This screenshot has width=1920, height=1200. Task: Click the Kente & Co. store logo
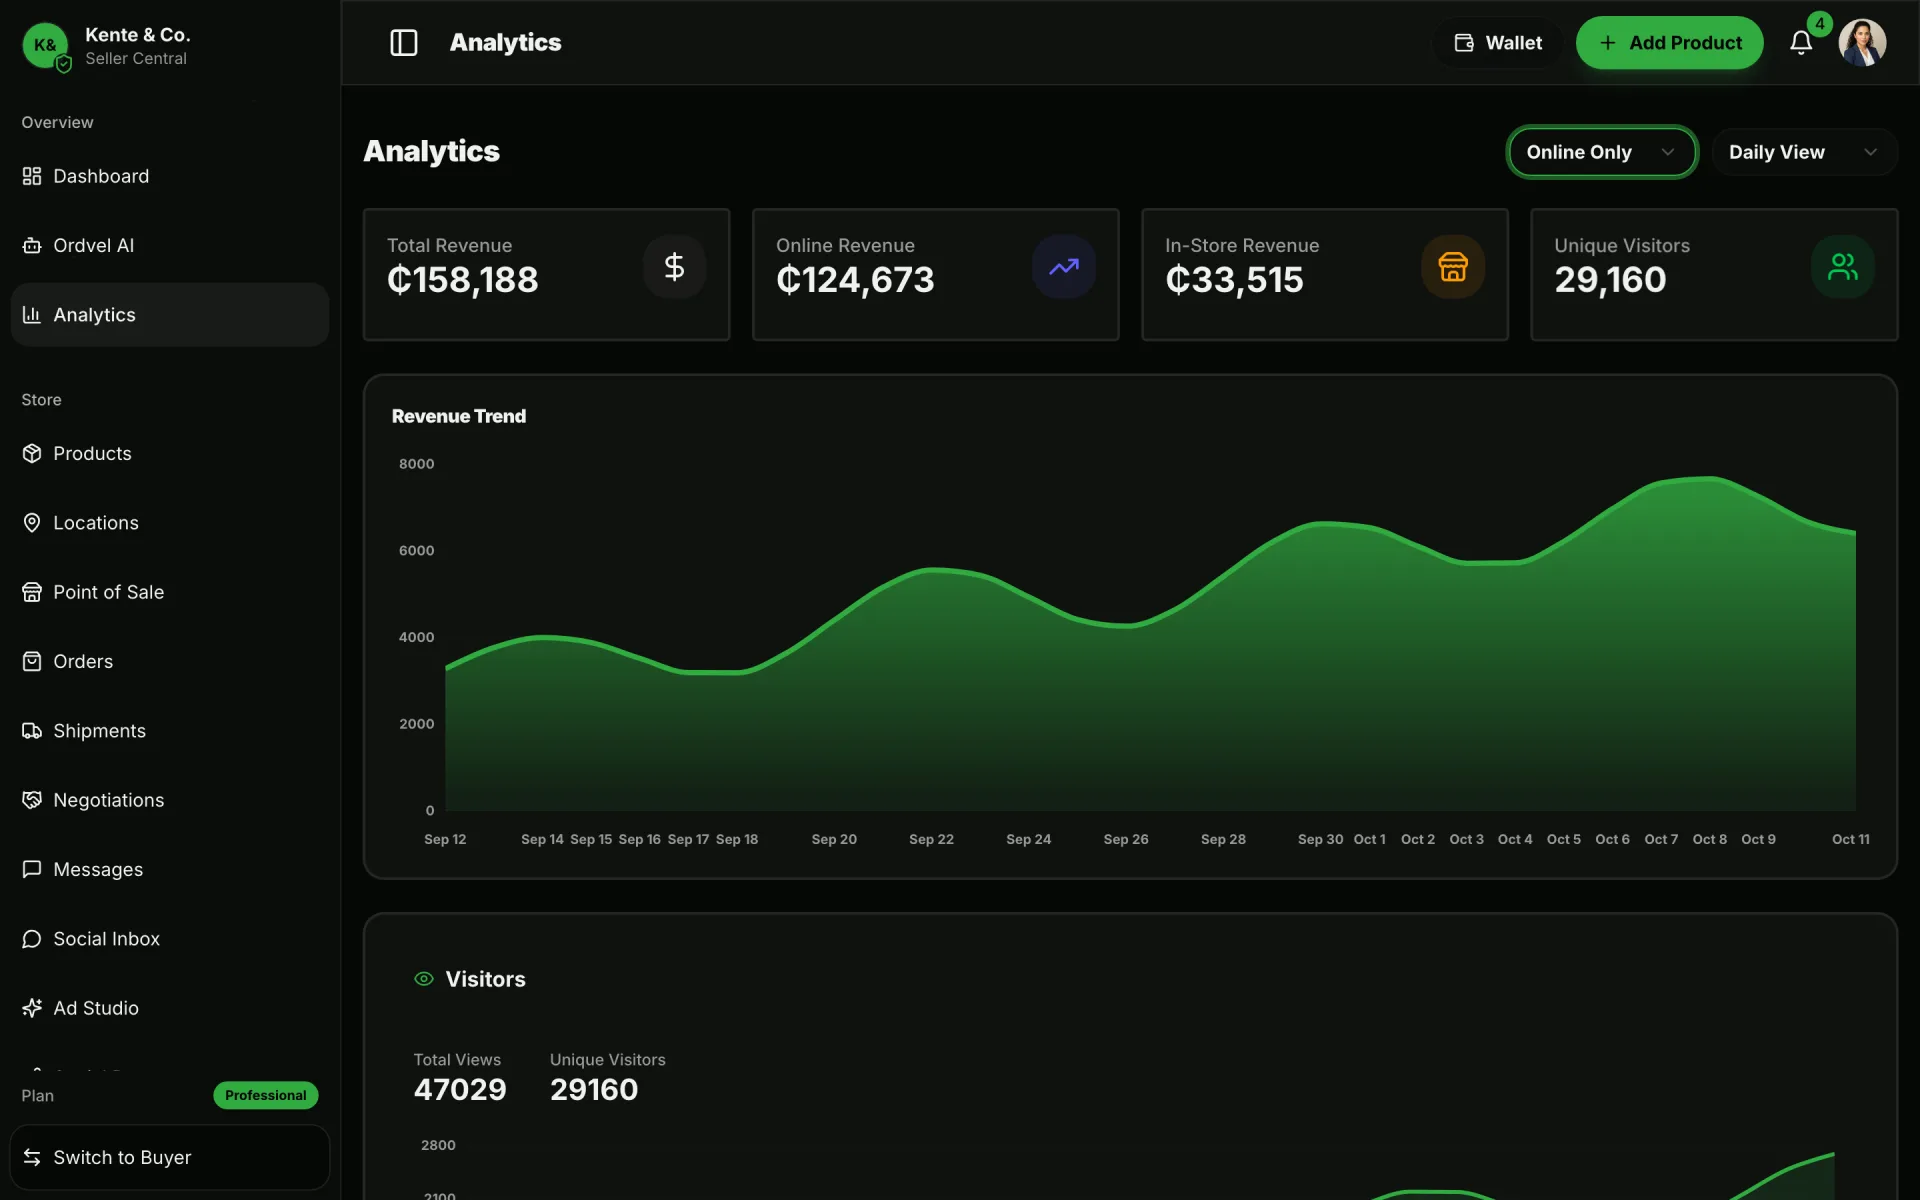[45, 45]
